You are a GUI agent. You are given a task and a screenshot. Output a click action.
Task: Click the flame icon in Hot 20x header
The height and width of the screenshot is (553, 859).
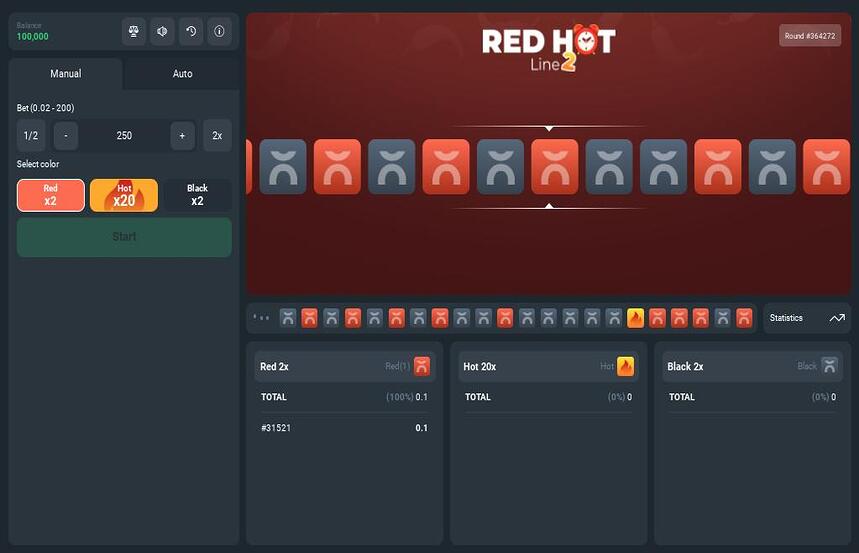pyautogui.click(x=626, y=366)
